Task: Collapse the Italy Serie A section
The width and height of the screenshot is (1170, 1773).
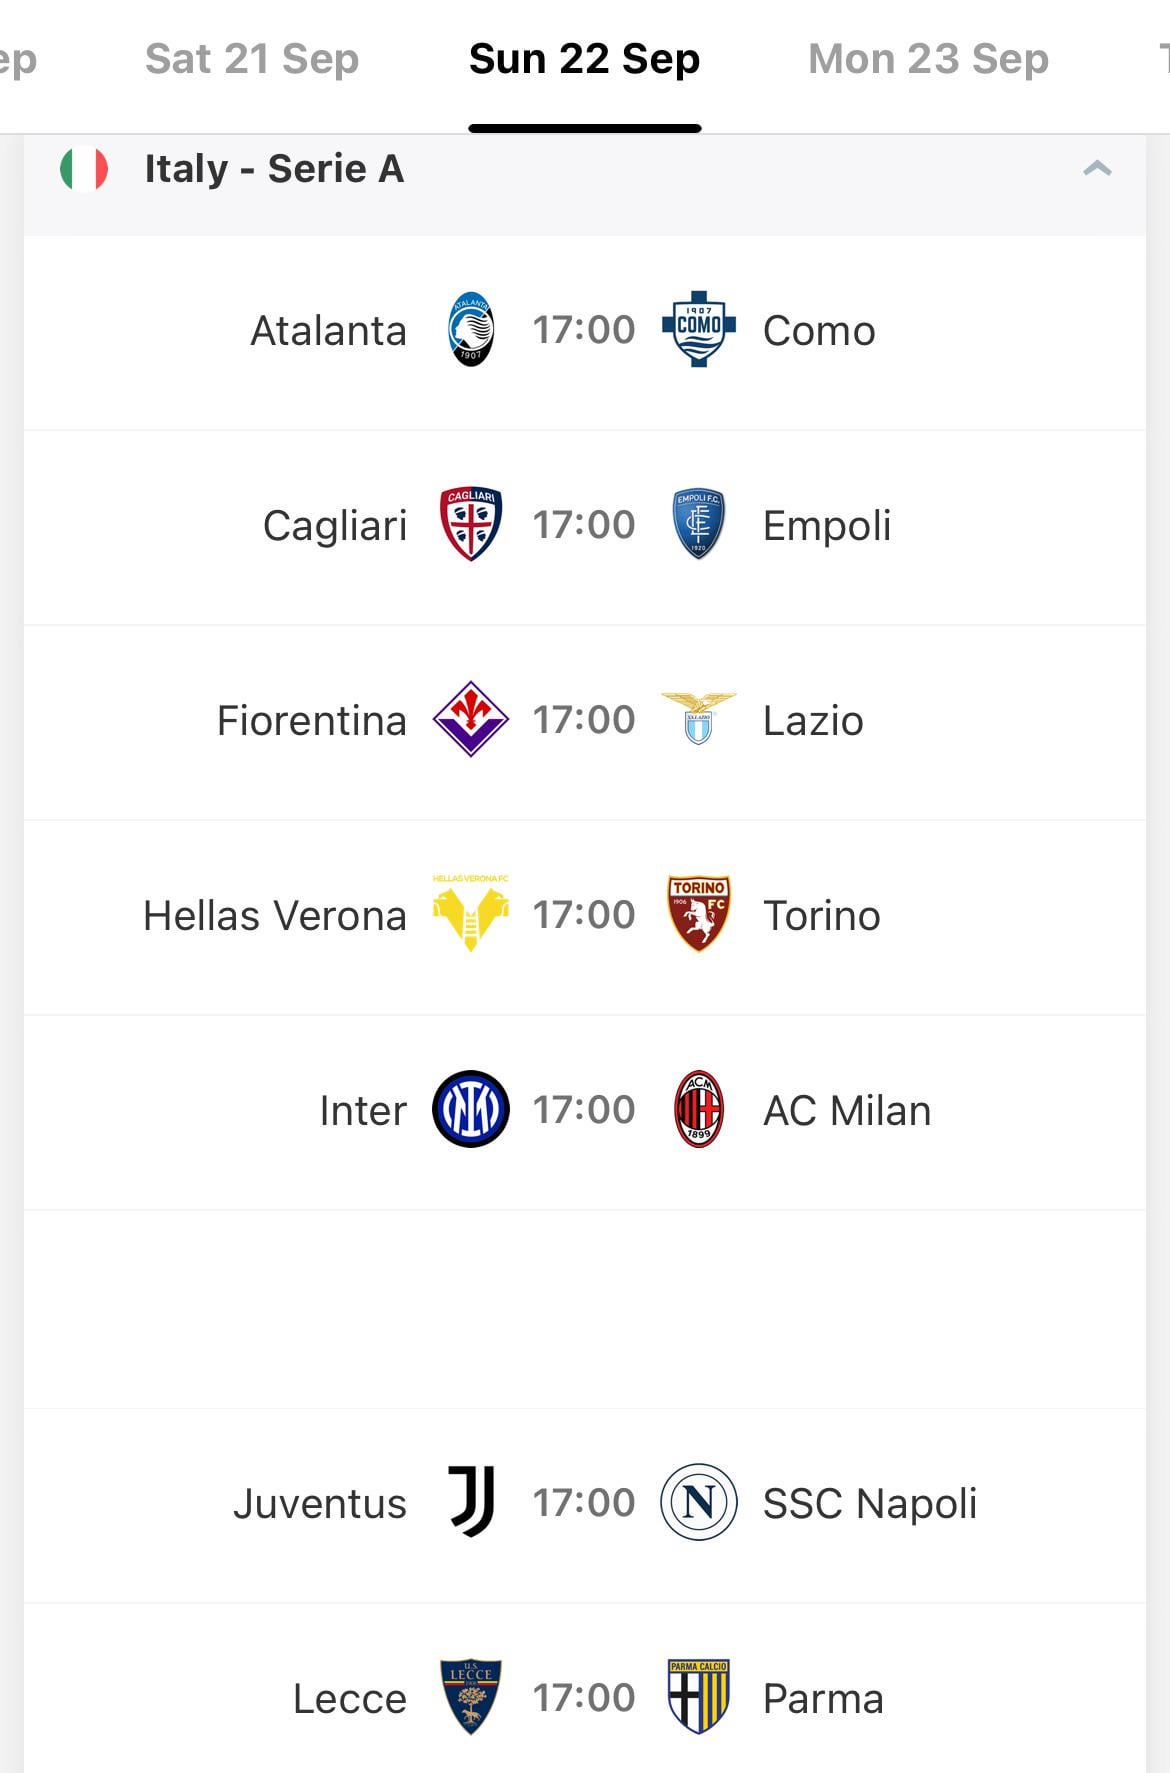Action: click(x=1097, y=168)
